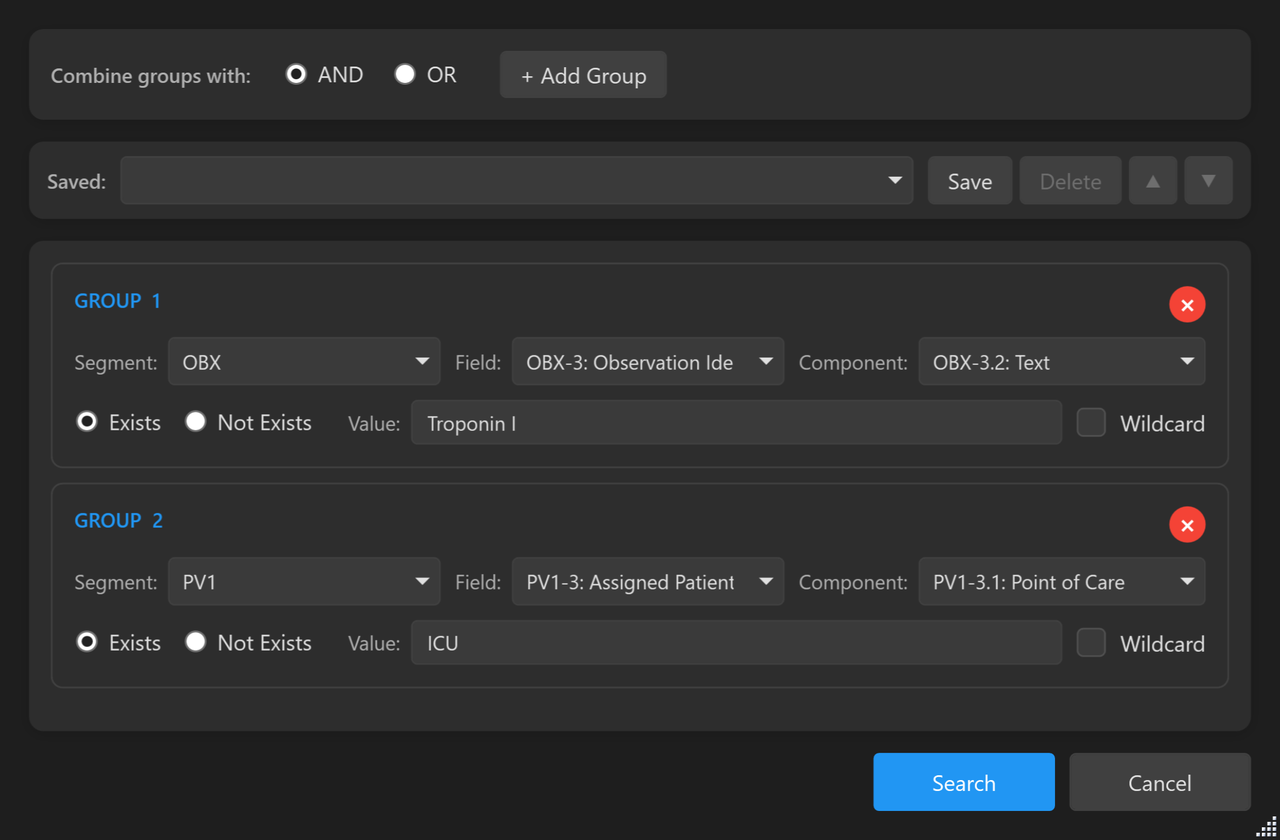This screenshot has width=1280, height=840.
Task: Remove Group 1 with its red X
Action: [1187, 304]
